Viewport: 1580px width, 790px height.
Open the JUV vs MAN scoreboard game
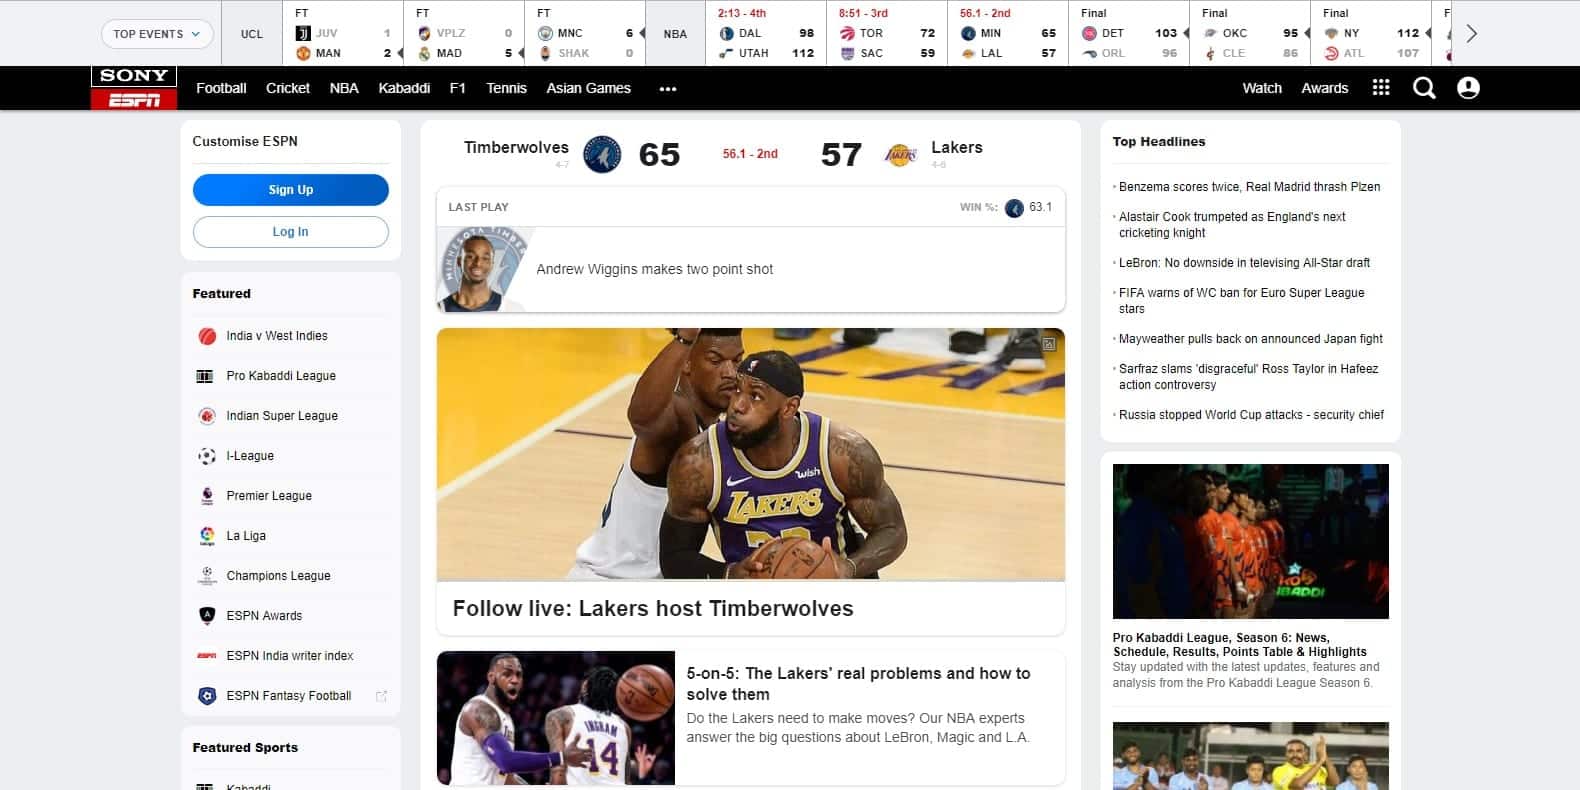click(343, 33)
